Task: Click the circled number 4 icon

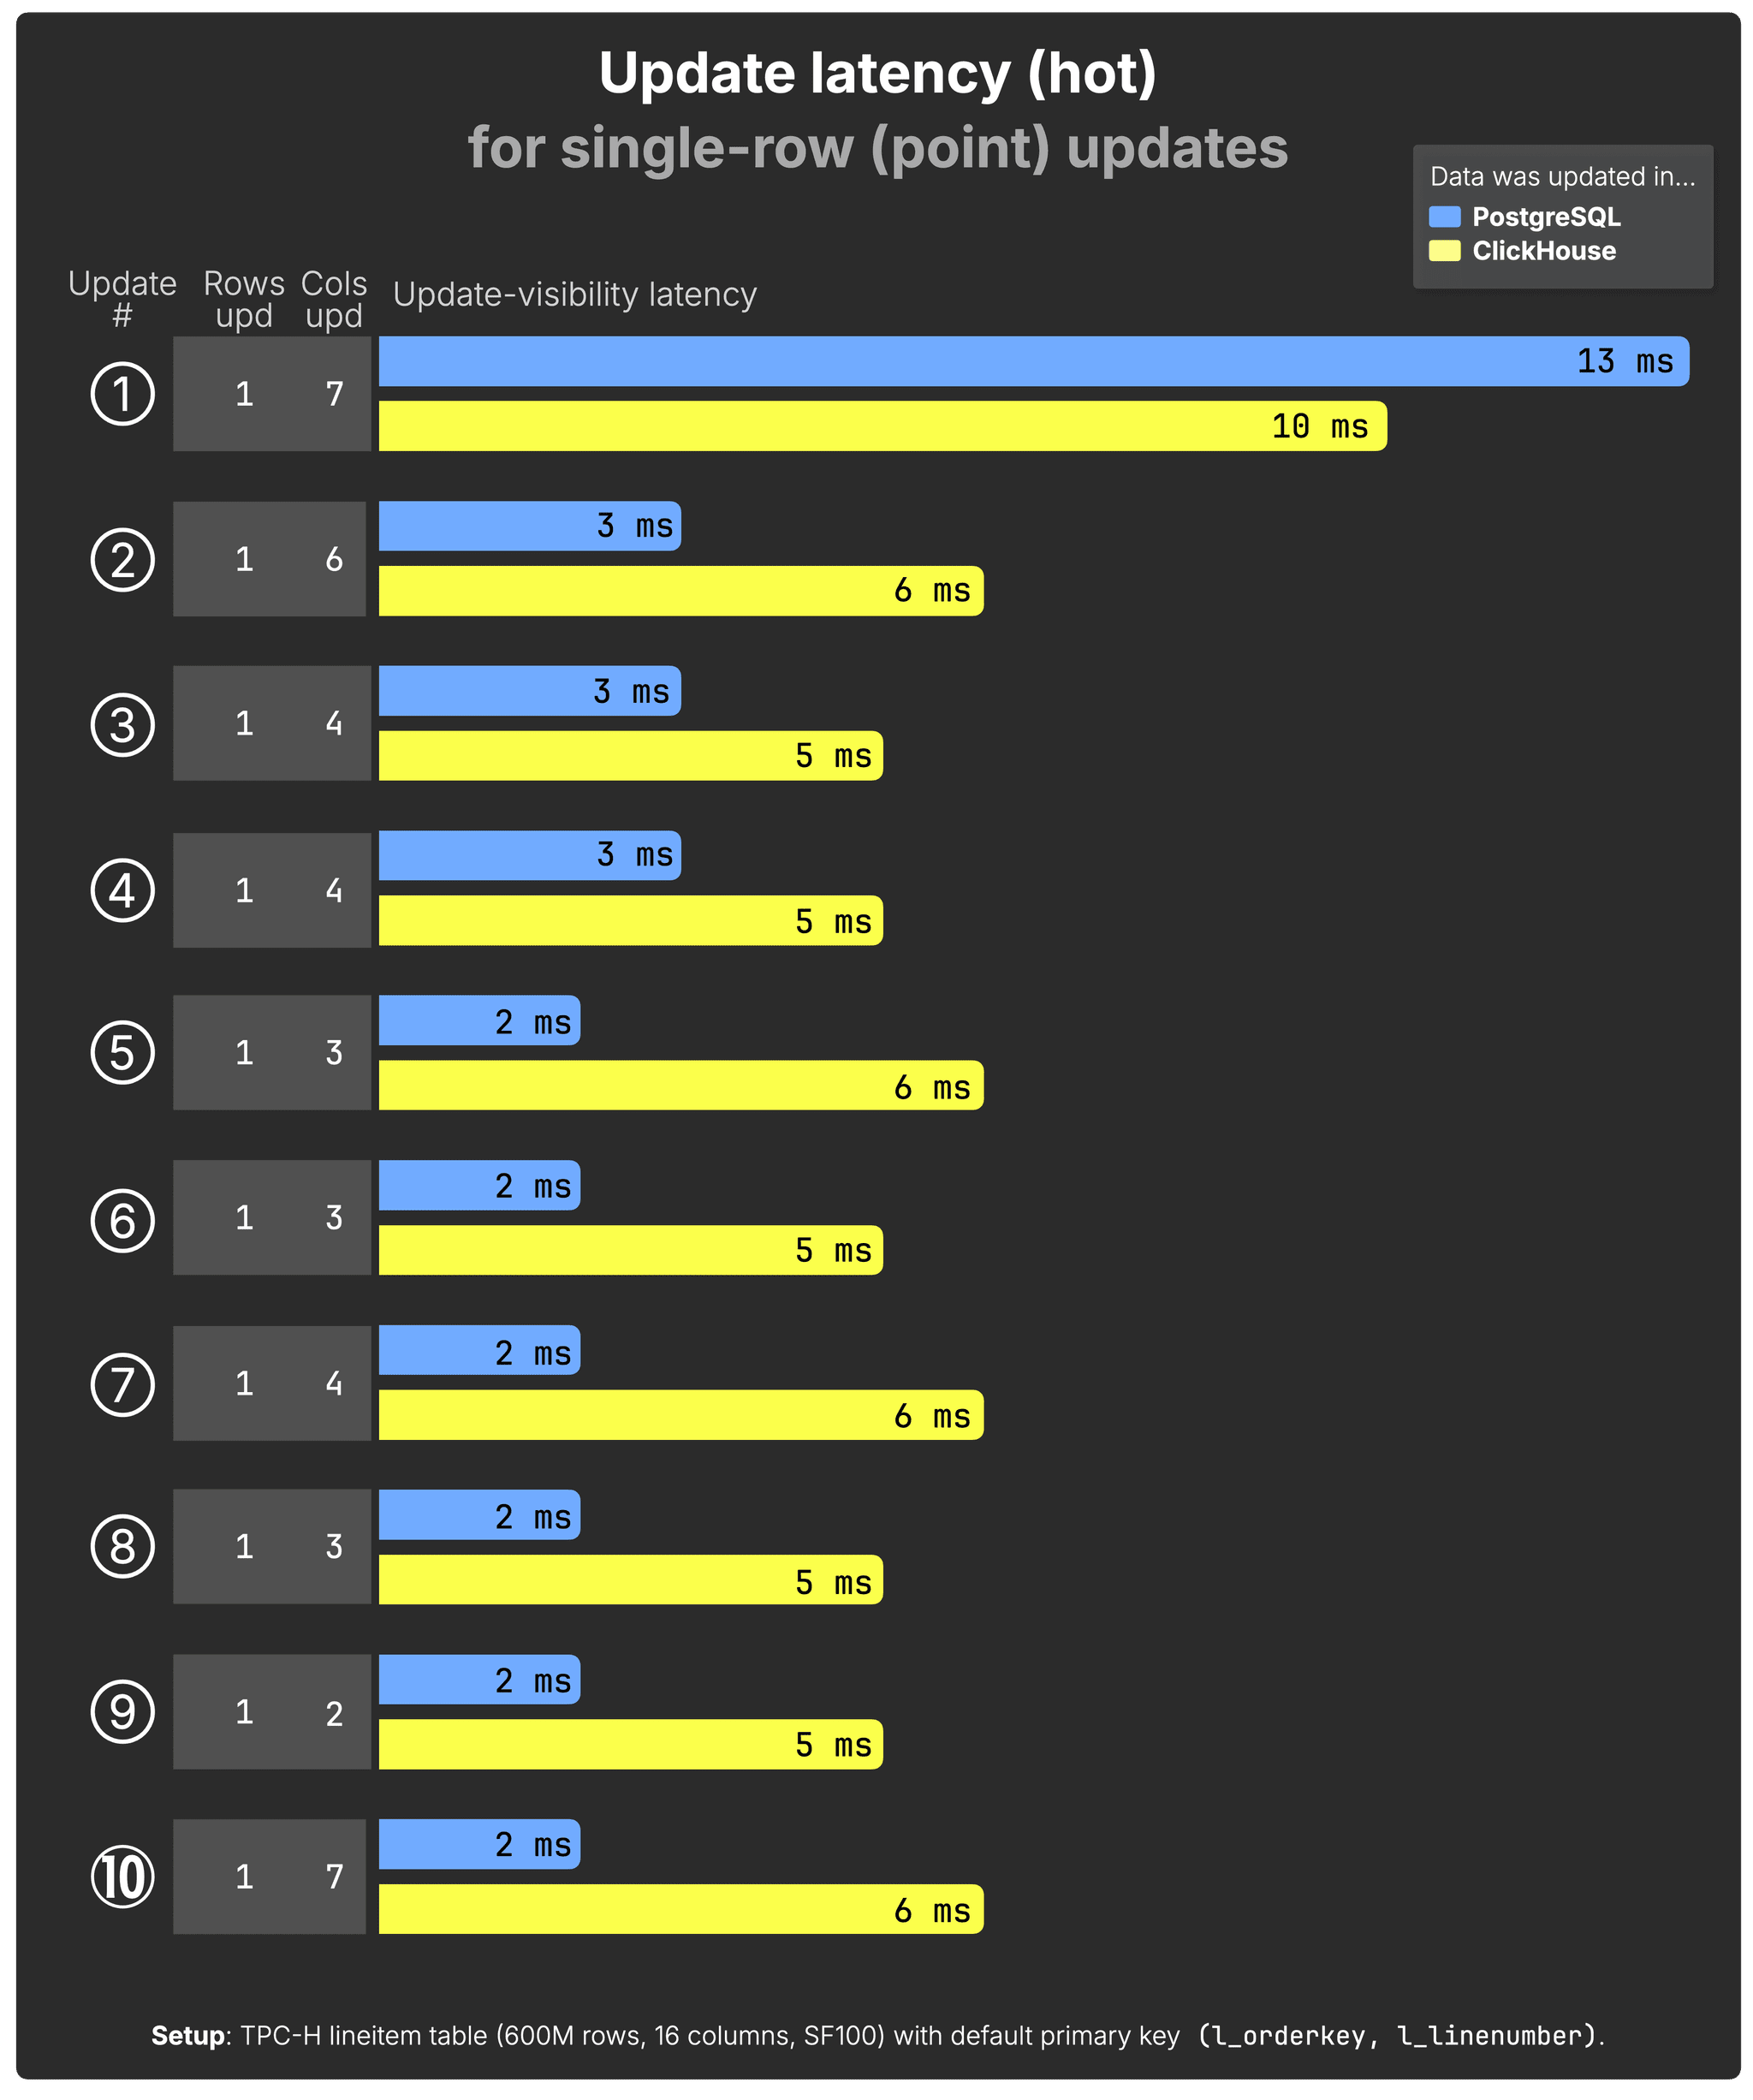Action: (x=123, y=891)
